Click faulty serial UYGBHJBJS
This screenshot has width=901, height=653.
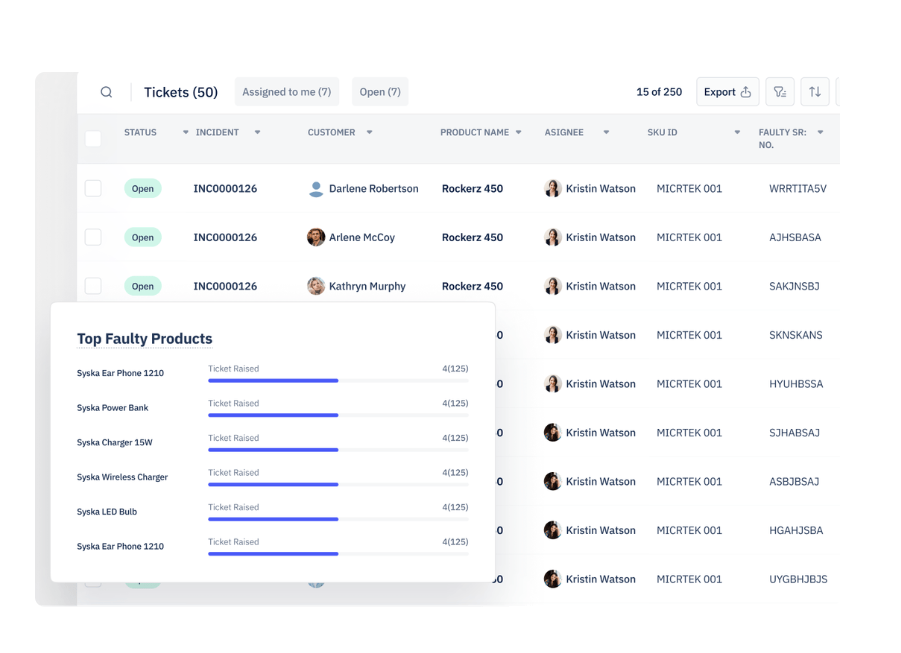798,579
